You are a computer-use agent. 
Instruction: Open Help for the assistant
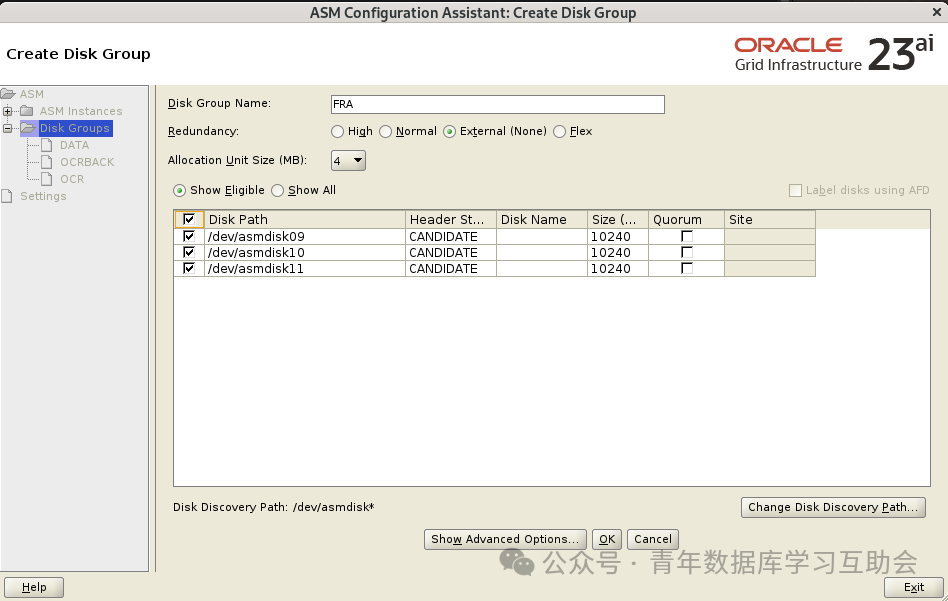(x=34, y=587)
